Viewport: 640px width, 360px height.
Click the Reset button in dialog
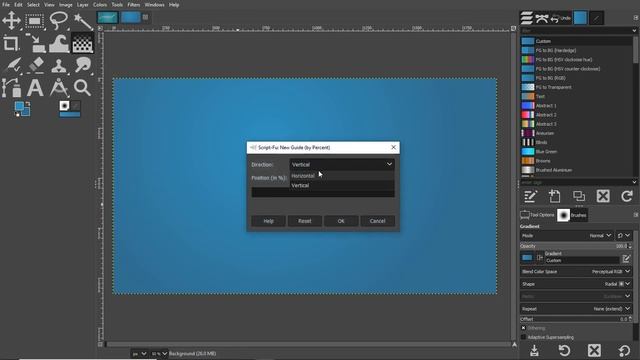pos(304,221)
